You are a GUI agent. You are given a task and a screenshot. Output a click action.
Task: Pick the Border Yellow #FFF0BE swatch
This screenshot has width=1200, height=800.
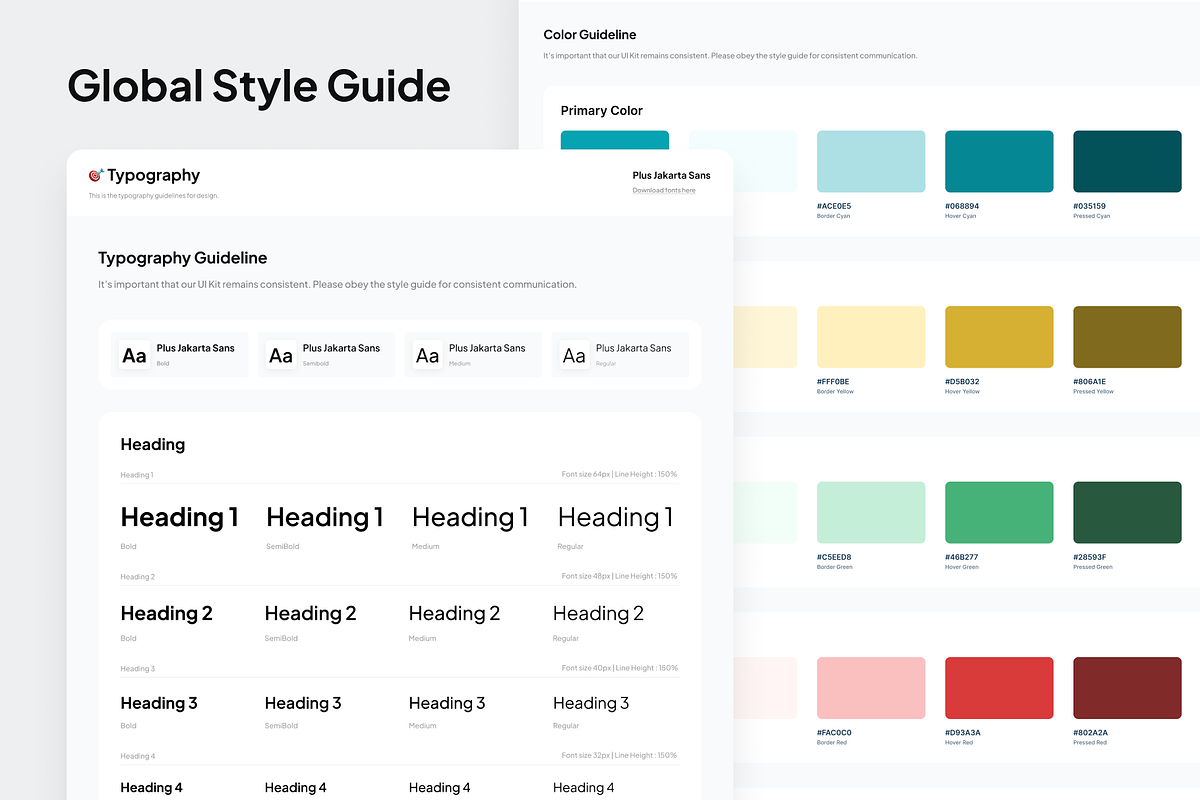point(871,337)
